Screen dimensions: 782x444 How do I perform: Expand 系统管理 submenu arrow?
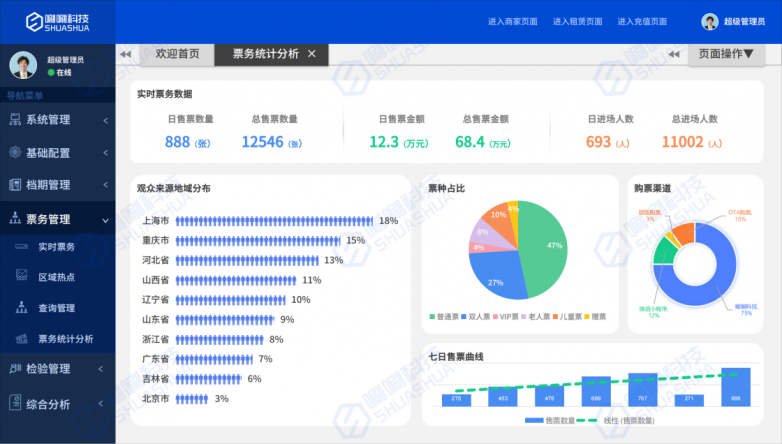(105, 121)
